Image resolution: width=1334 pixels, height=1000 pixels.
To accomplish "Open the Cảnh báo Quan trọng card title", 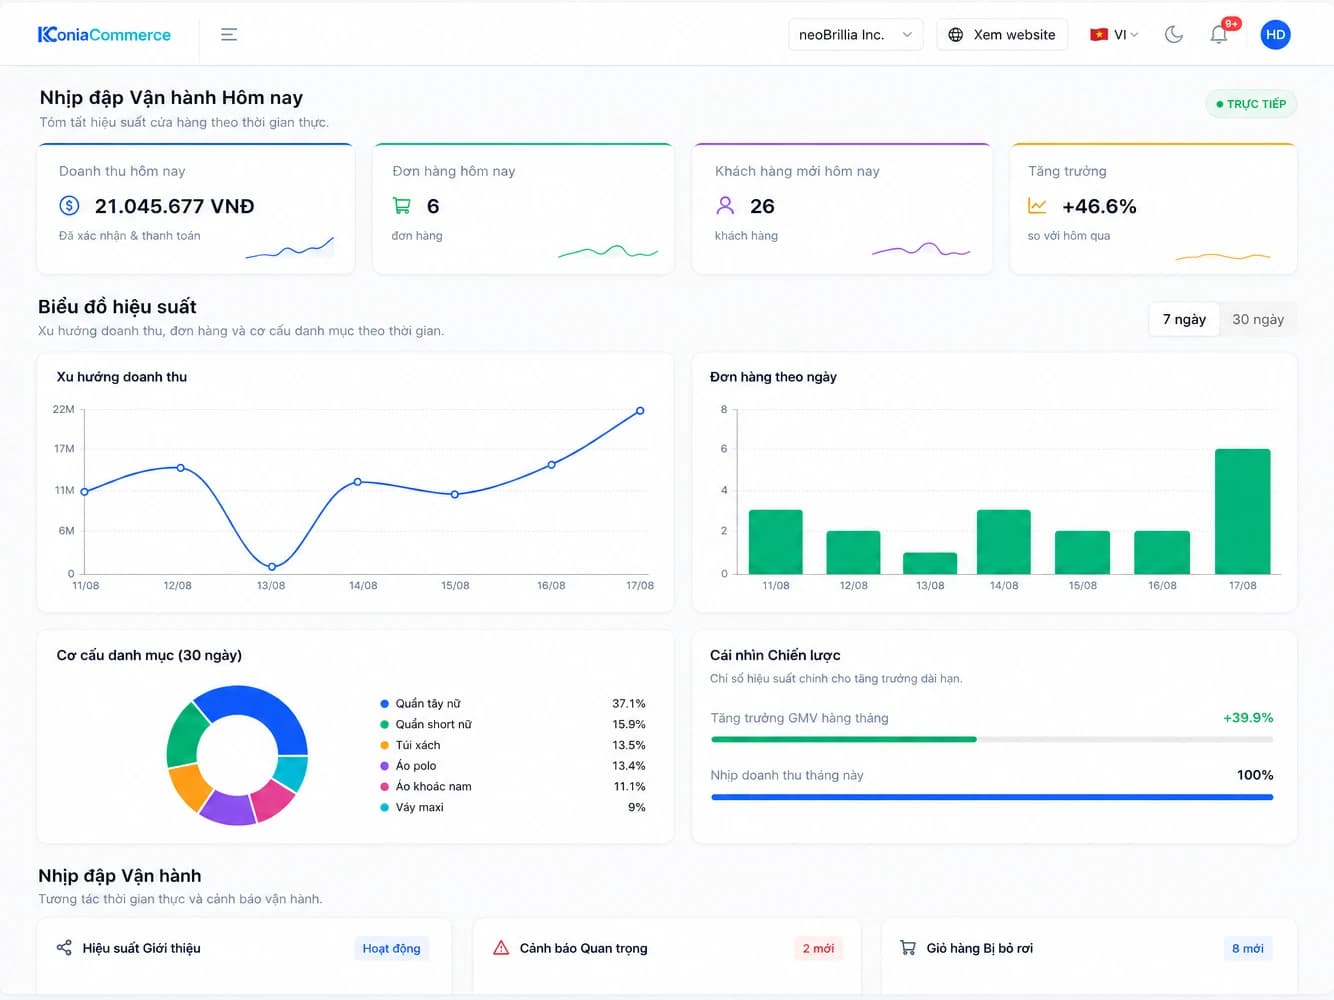I will click(583, 948).
